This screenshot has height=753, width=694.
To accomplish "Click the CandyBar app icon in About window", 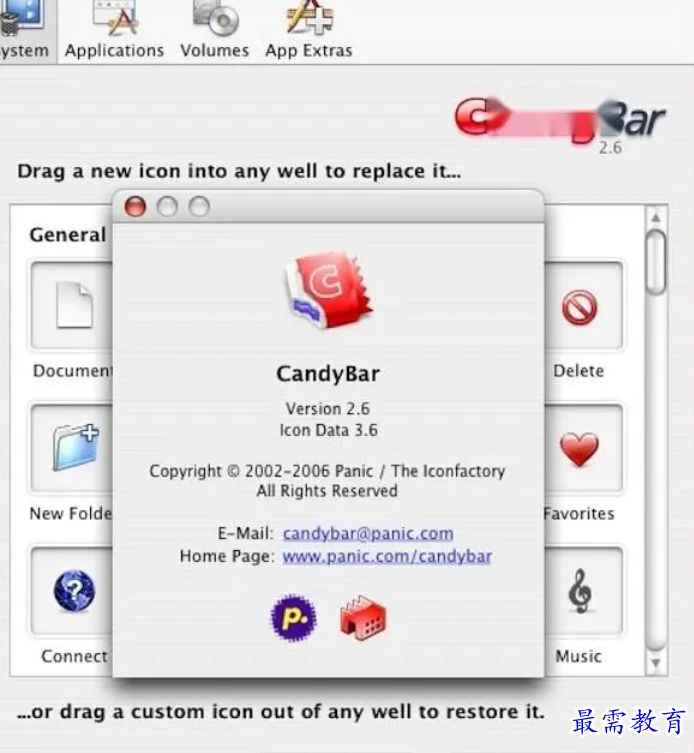I will tap(329, 290).
